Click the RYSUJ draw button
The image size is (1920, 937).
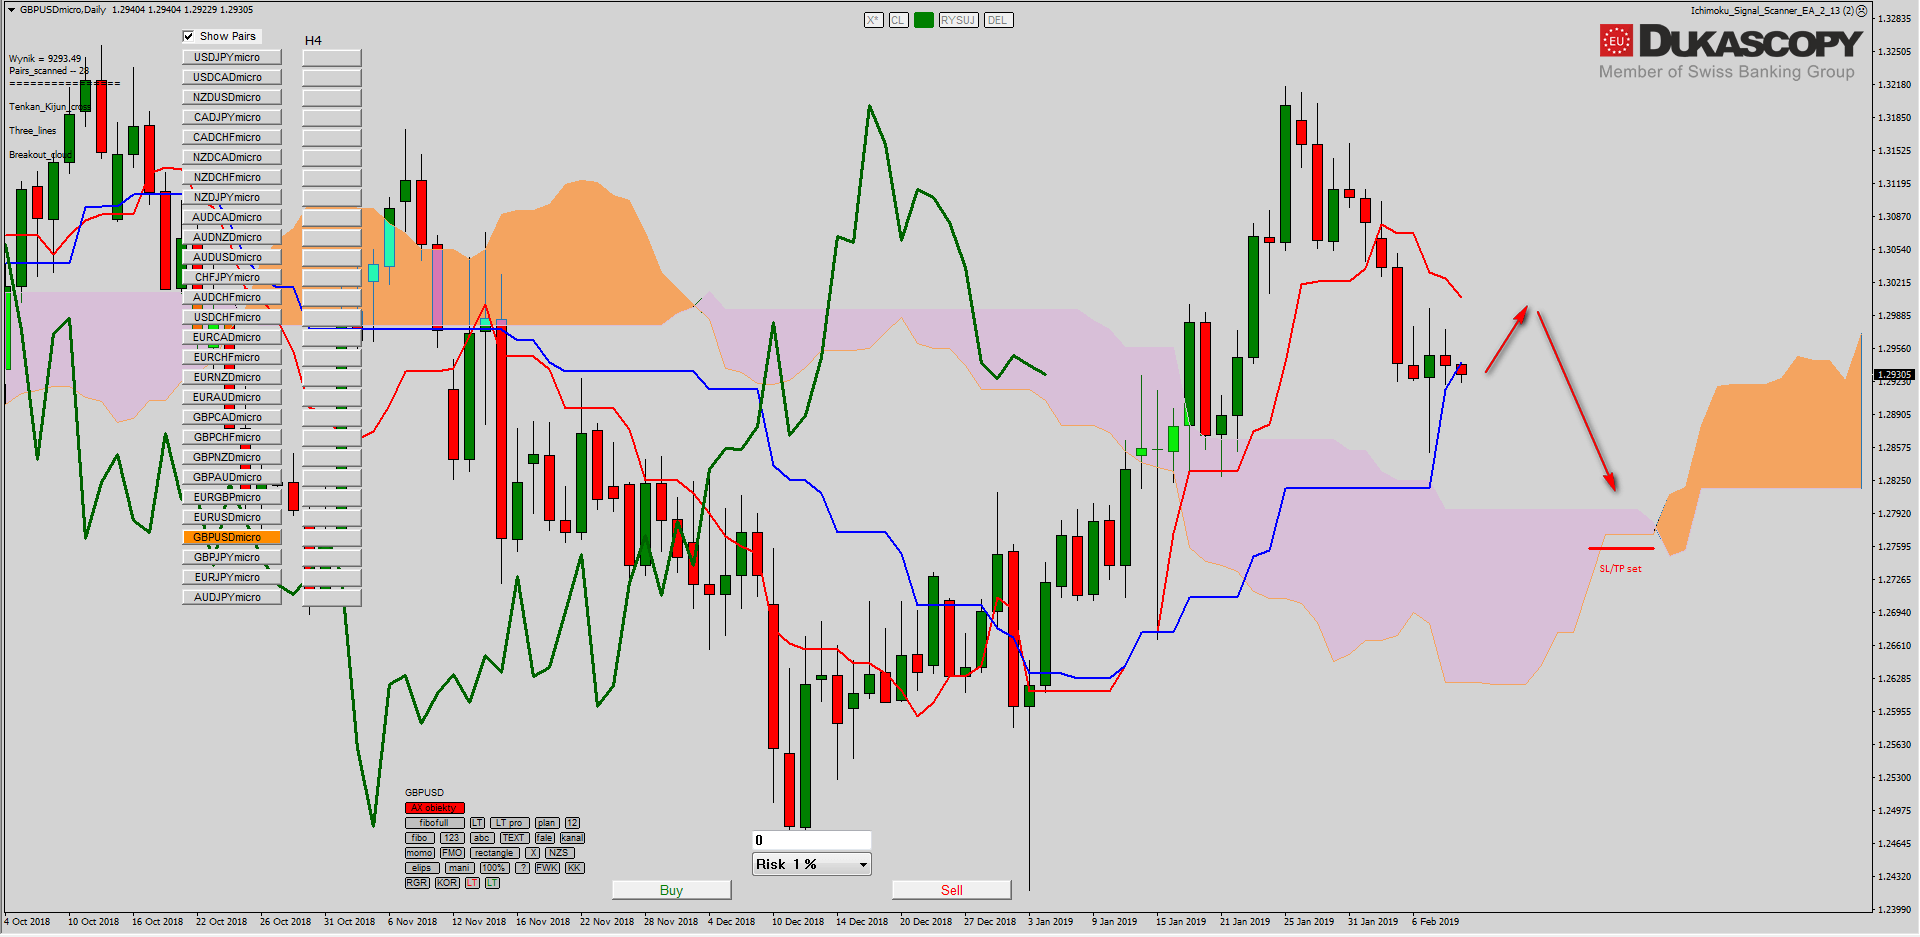(958, 20)
